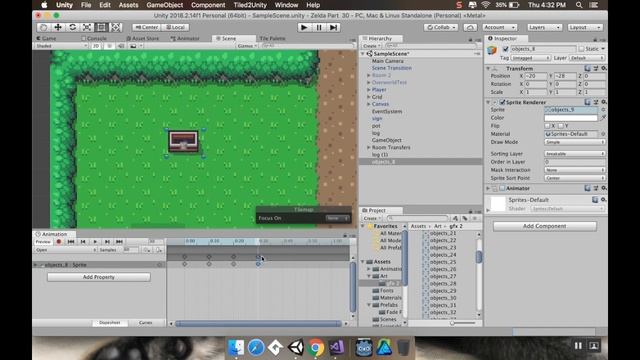Go to previous keyframe in Animation window
Viewport: 640px width, 360px height.
pyautogui.click(x=83, y=242)
